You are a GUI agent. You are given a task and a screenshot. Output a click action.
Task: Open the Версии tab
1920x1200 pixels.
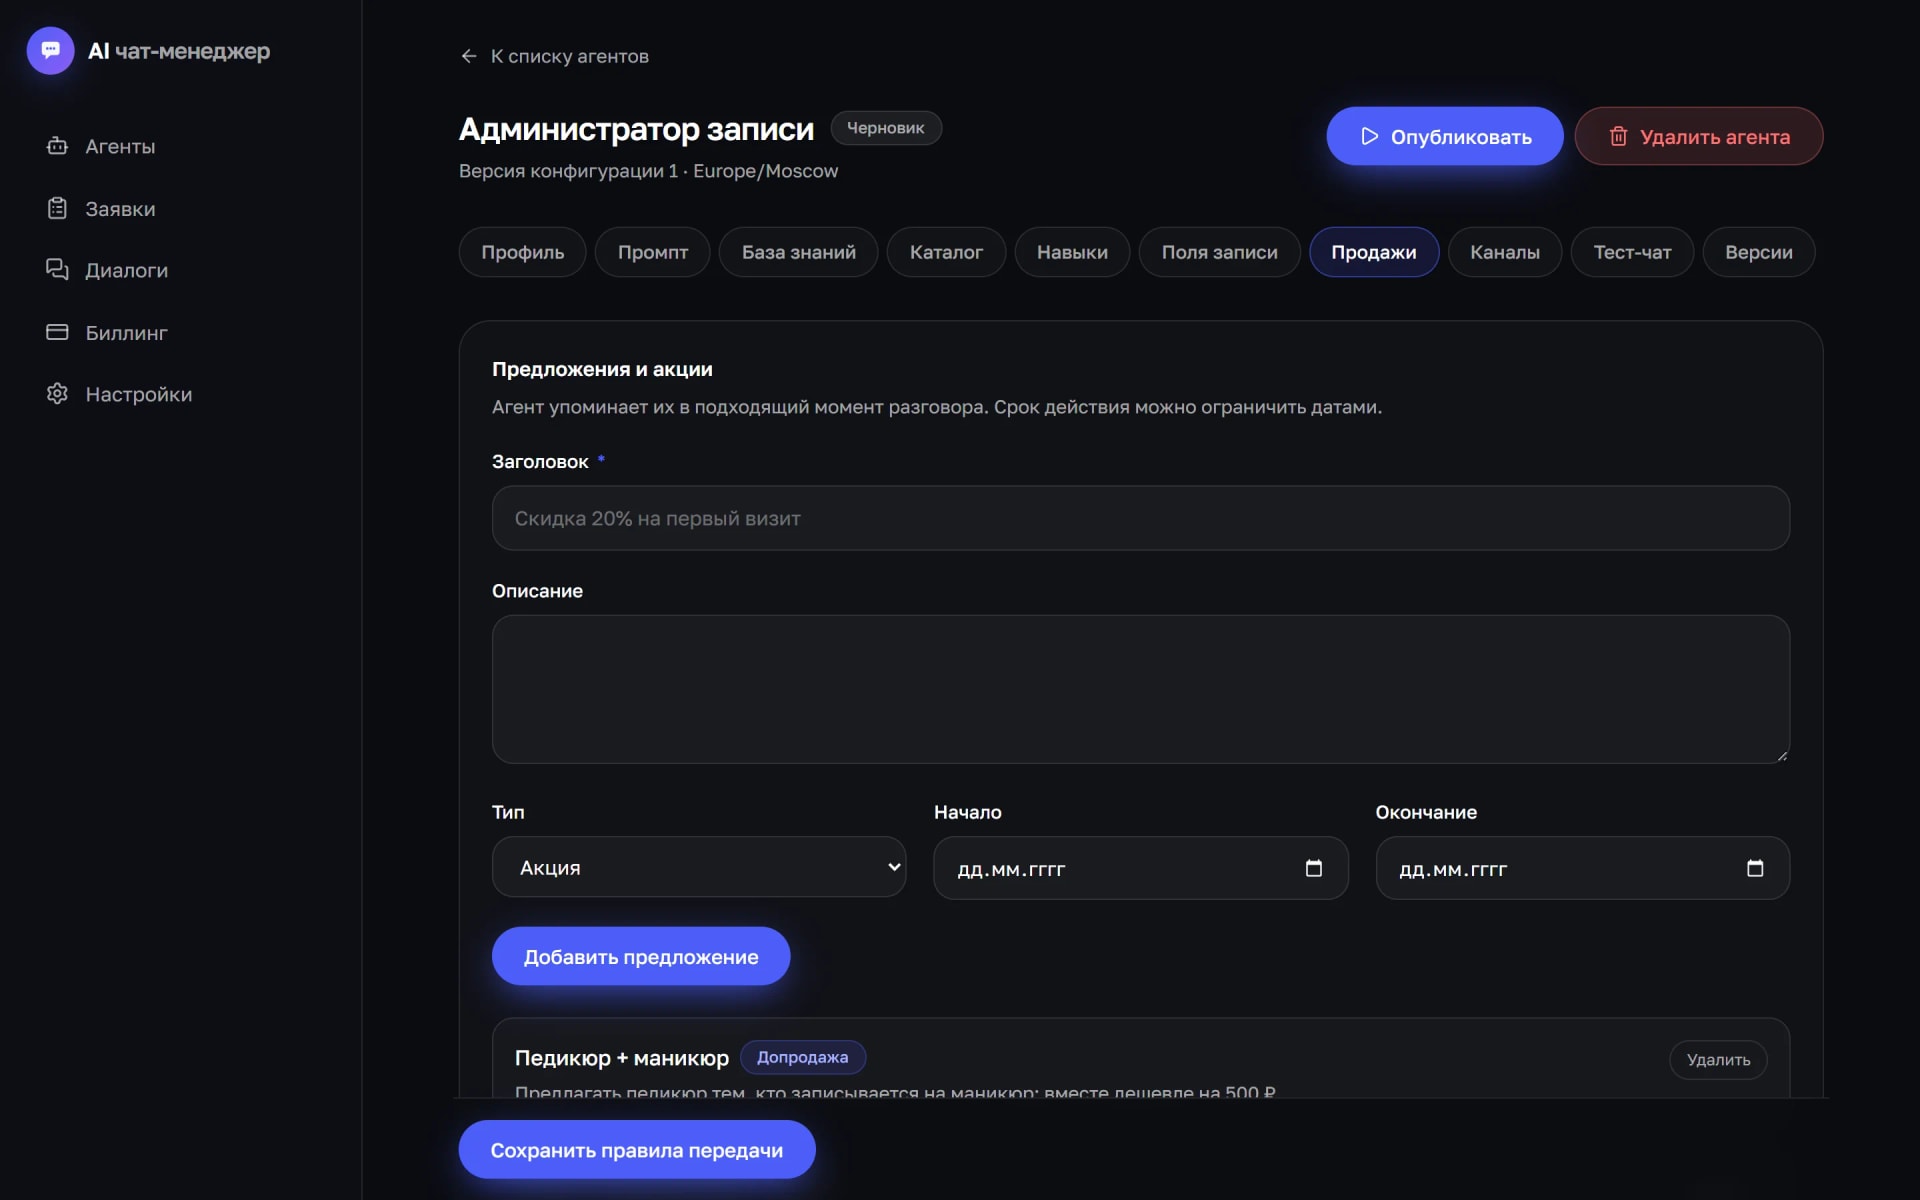(1759, 252)
